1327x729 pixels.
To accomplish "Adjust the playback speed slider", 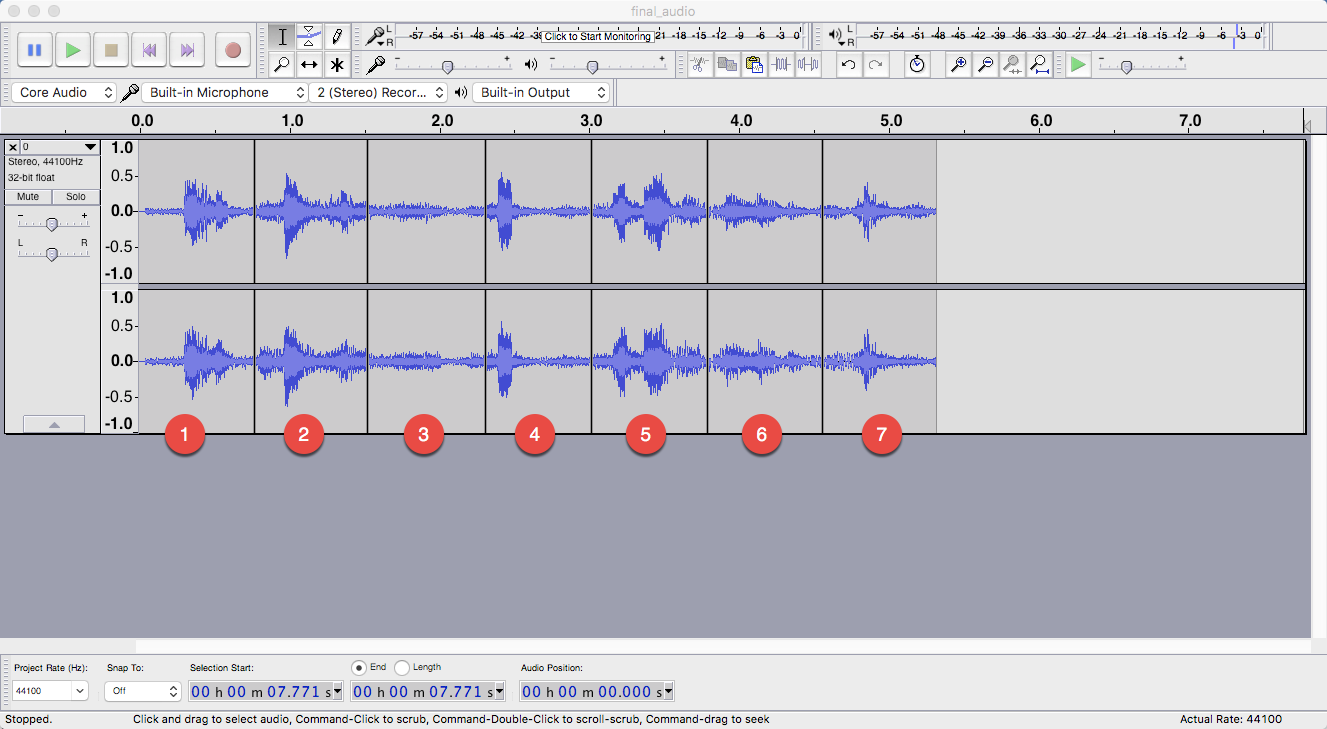I will 1127,67.
